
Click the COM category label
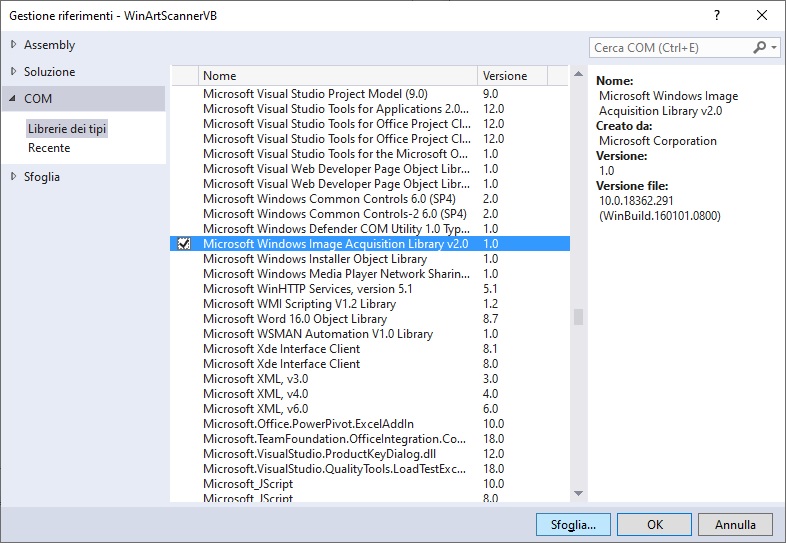click(x=38, y=98)
